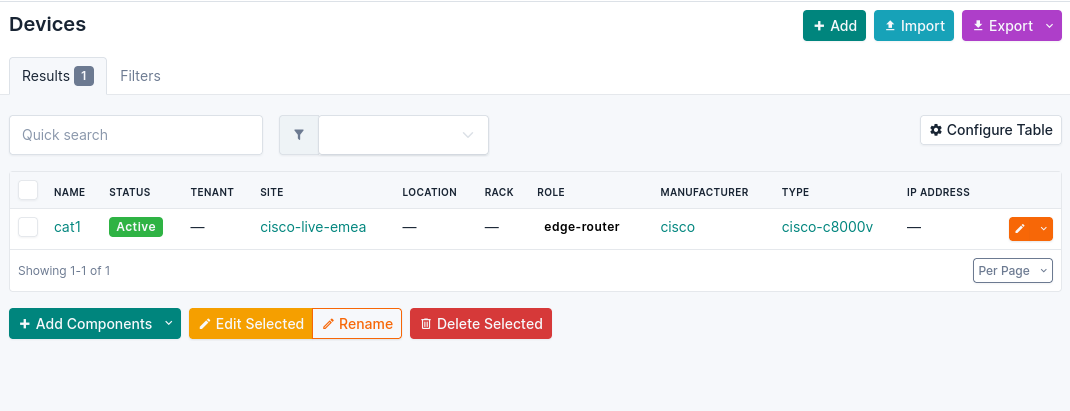Open the cisco-c8000v device type link
The height and width of the screenshot is (411, 1070).
click(x=827, y=227)
